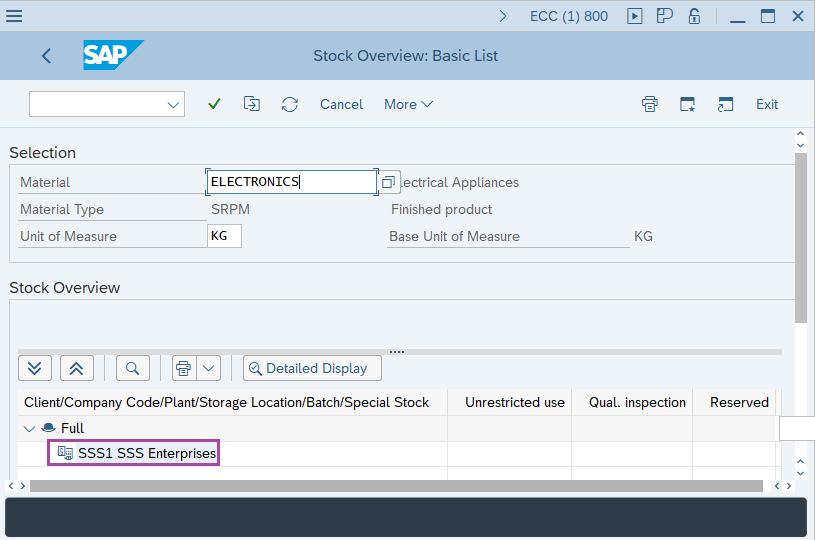Click the magnifier Find icon
Image resolution: width=815 pixels, height=540 pixels.
(133, 368)
